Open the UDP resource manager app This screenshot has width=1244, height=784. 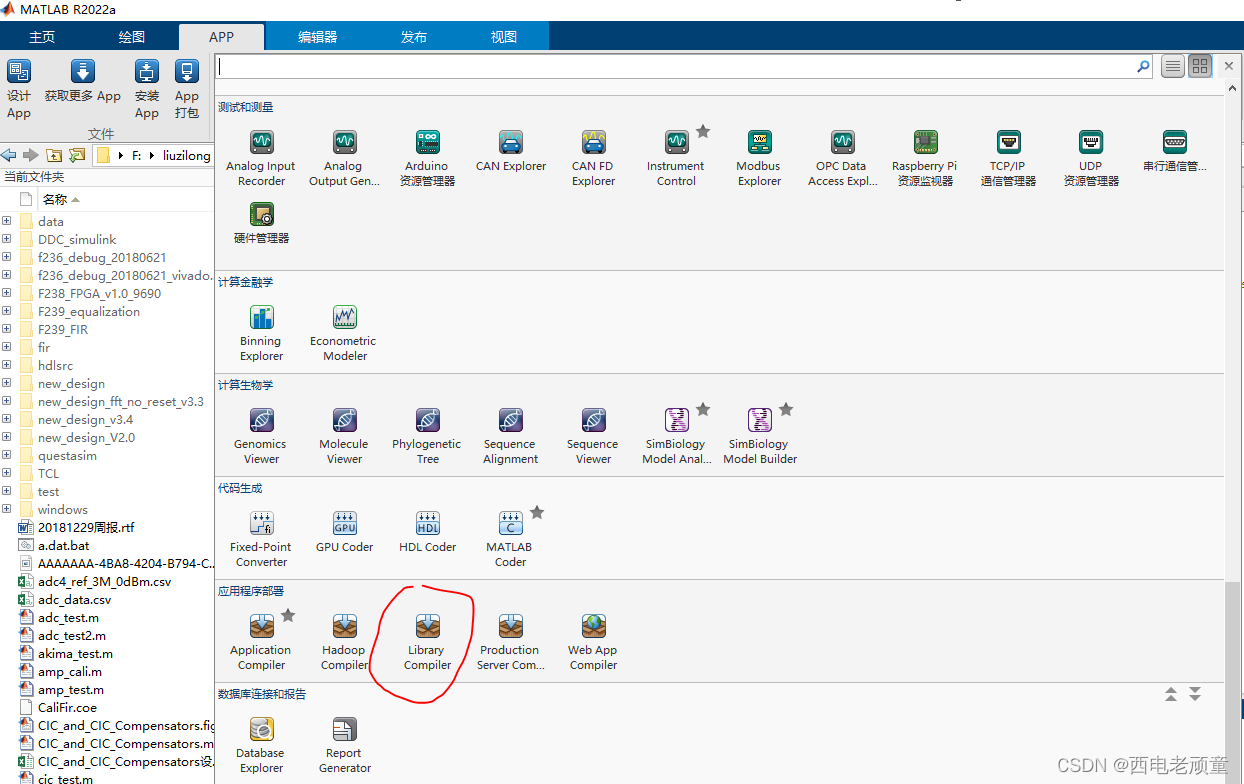click(1090, 158)
